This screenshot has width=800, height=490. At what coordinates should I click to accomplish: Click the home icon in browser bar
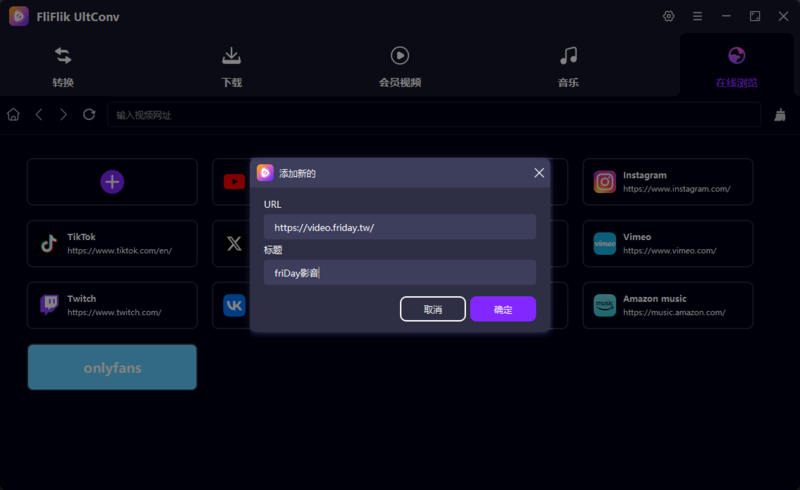(14, 115)
